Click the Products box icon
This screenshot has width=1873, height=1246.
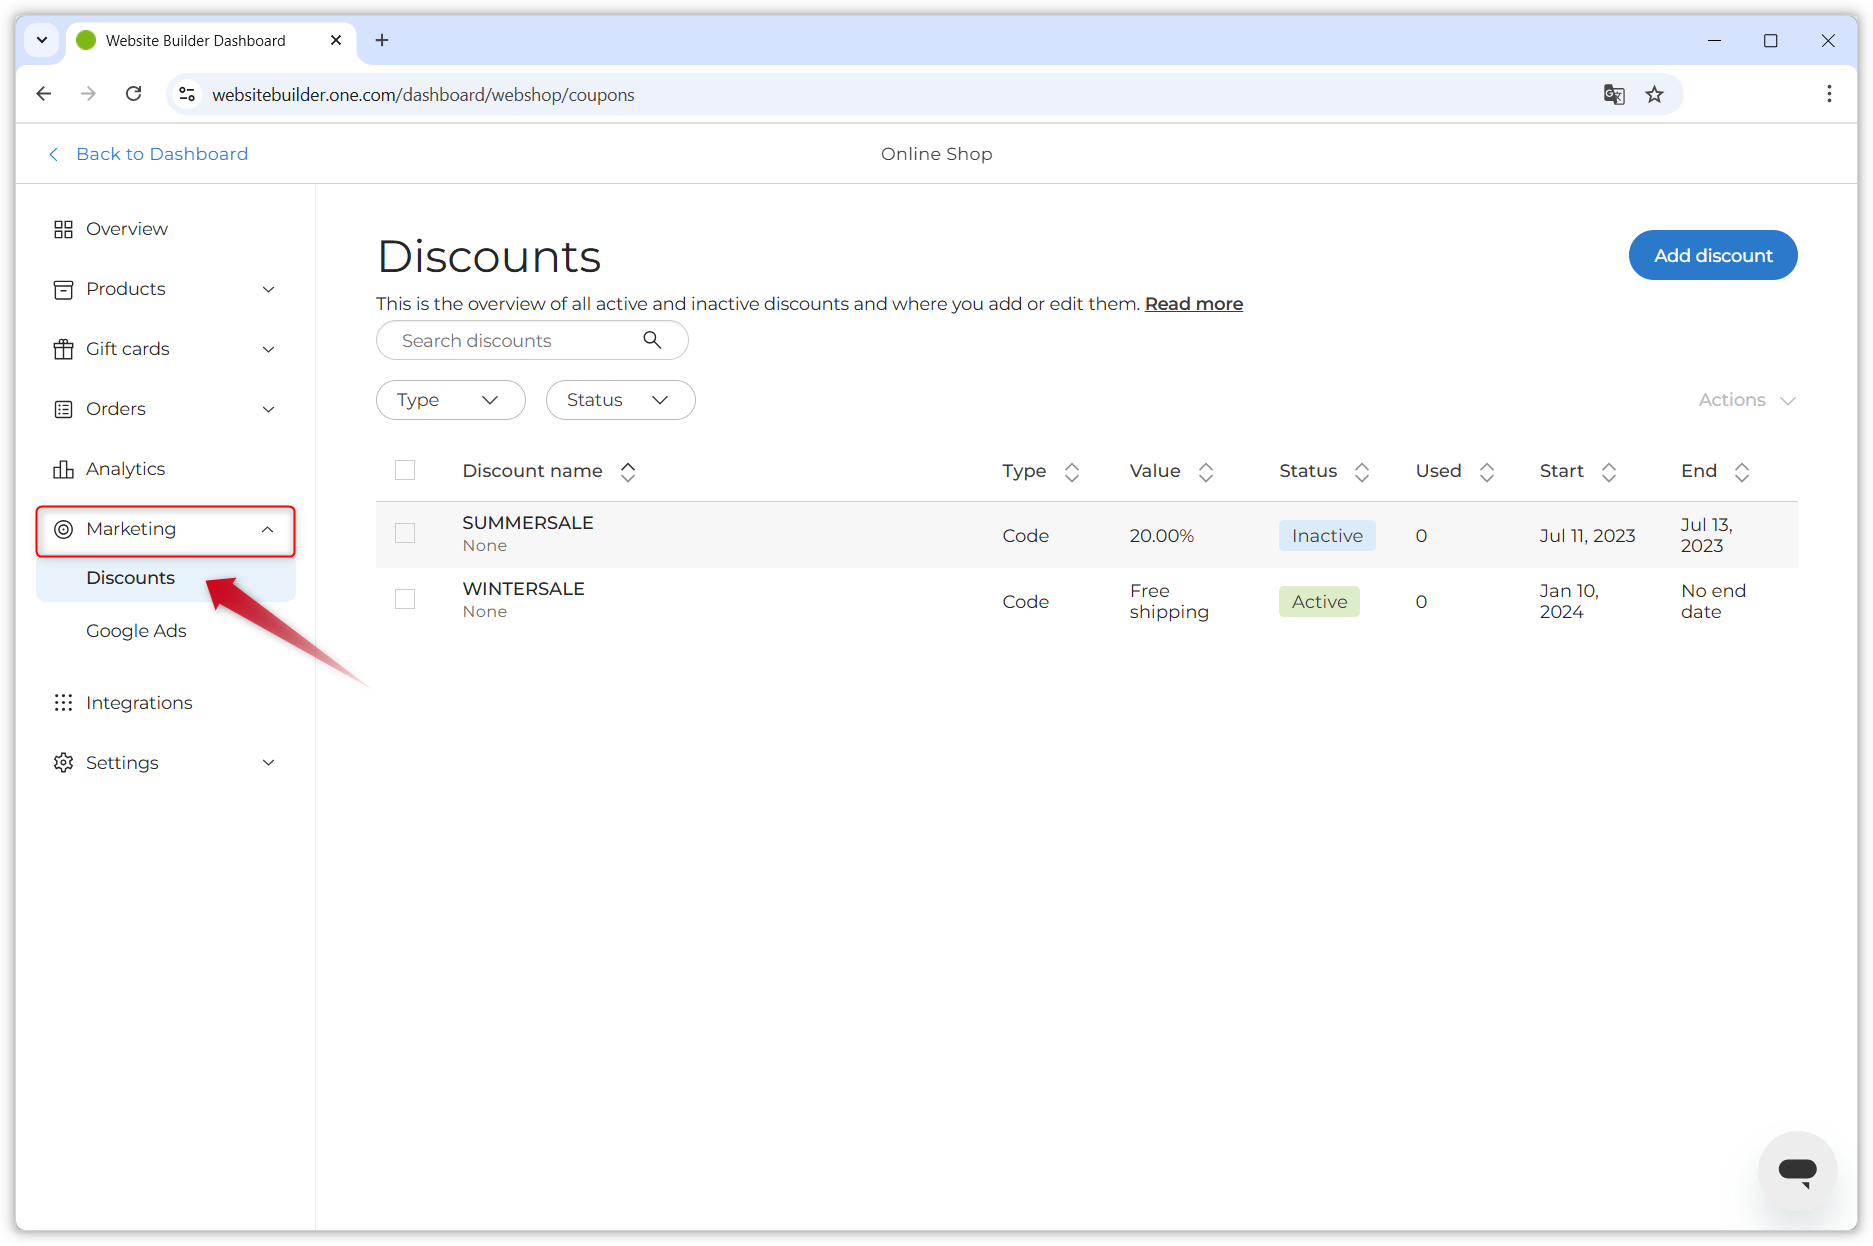tap(63, 288)
